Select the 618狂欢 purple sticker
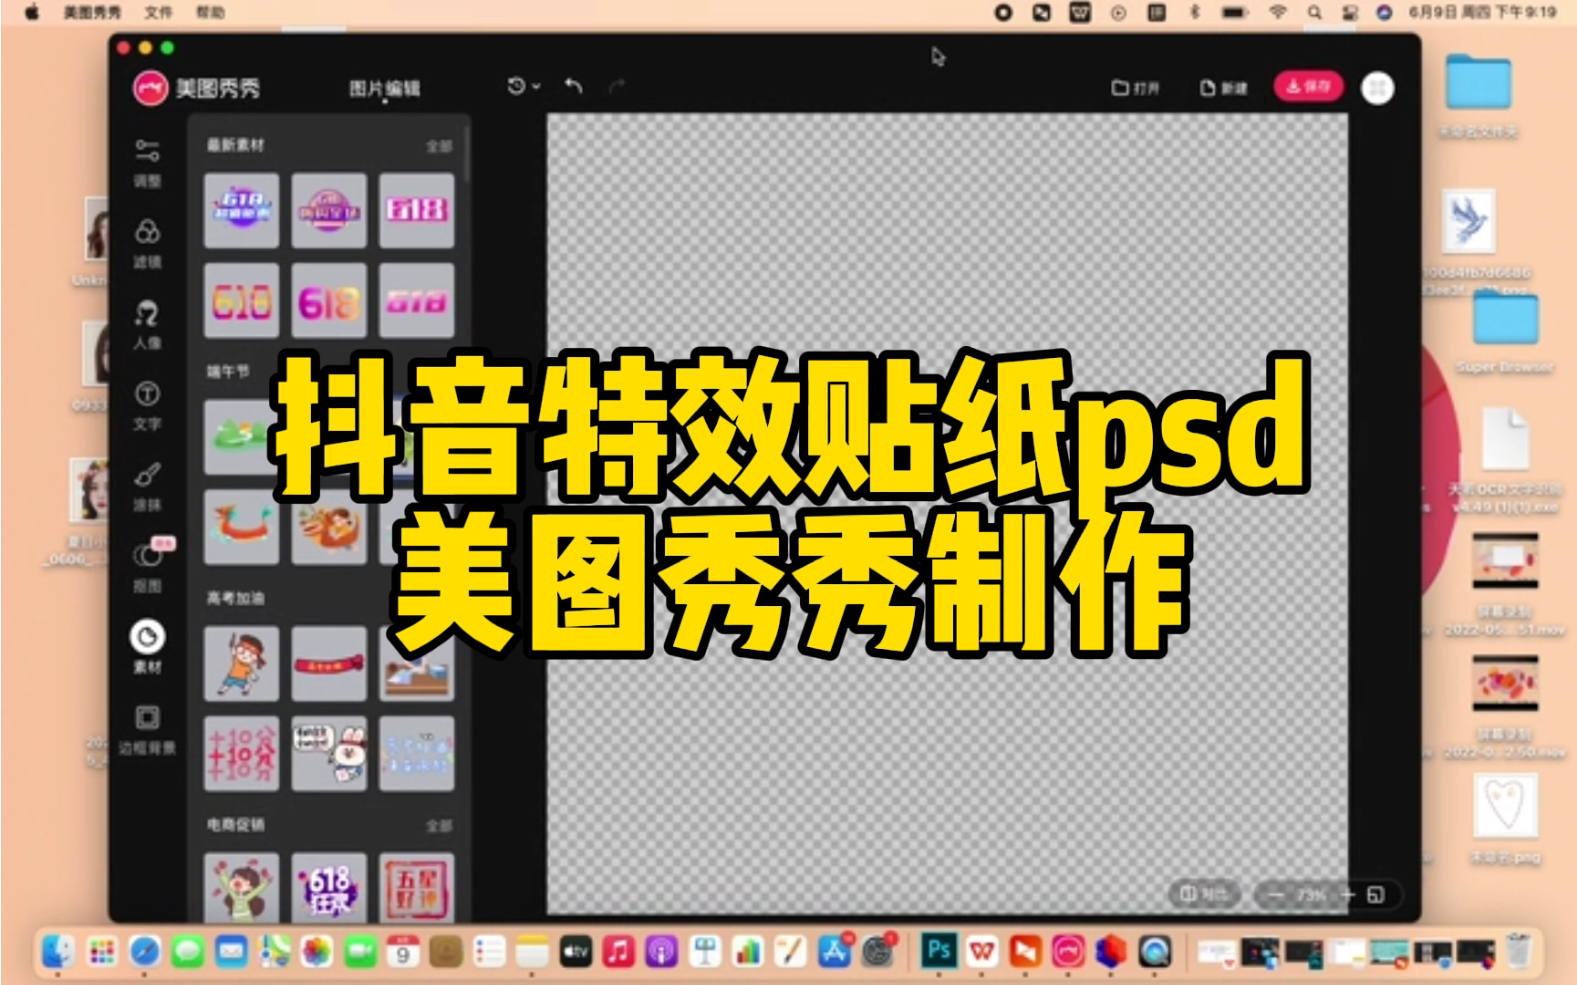This screenshot has height=985, width=1577. click(329, 888)
